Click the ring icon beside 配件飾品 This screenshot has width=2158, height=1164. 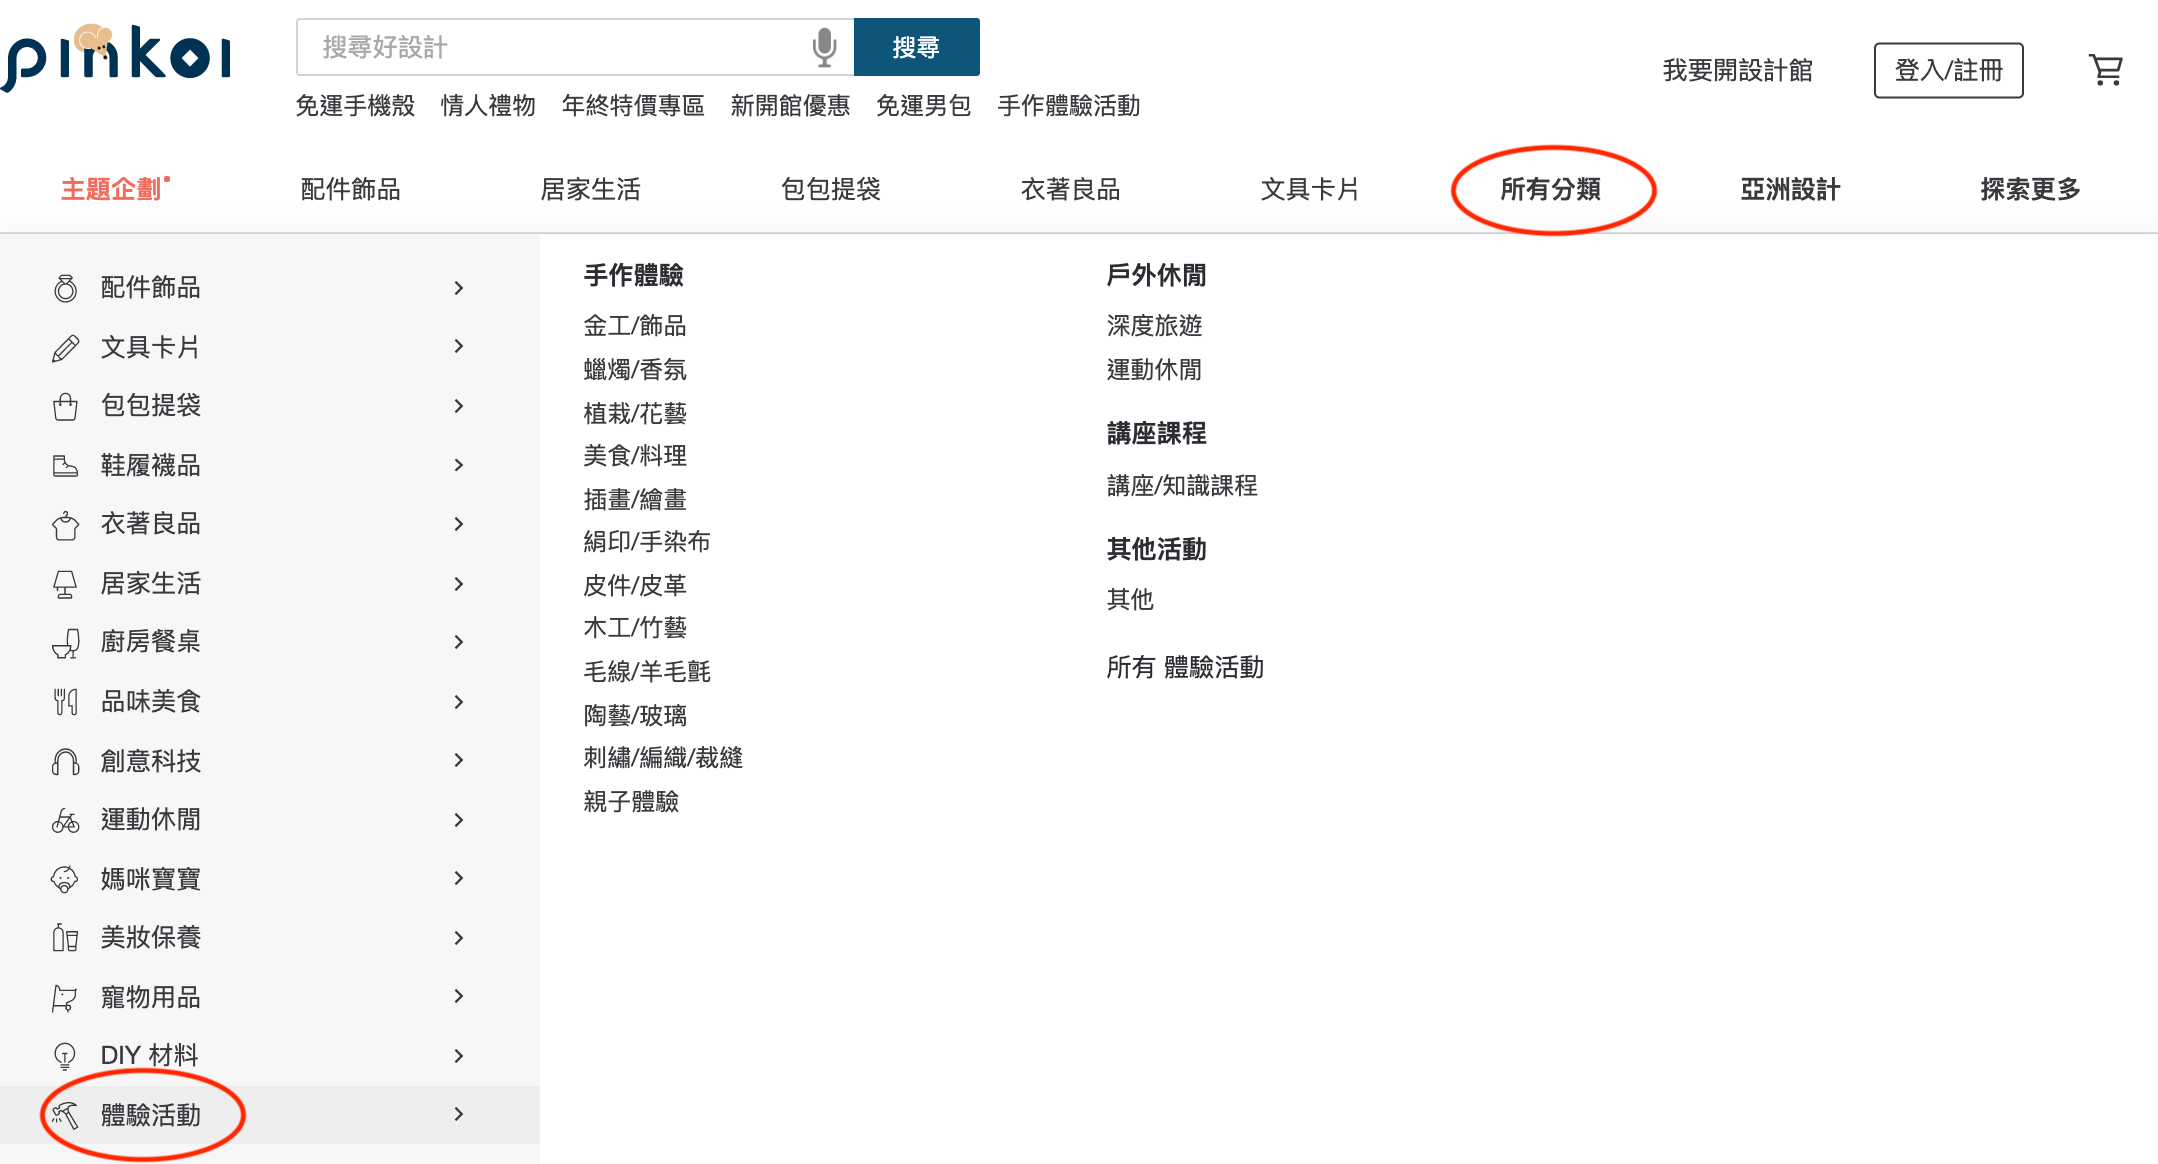tap(65, 289)
